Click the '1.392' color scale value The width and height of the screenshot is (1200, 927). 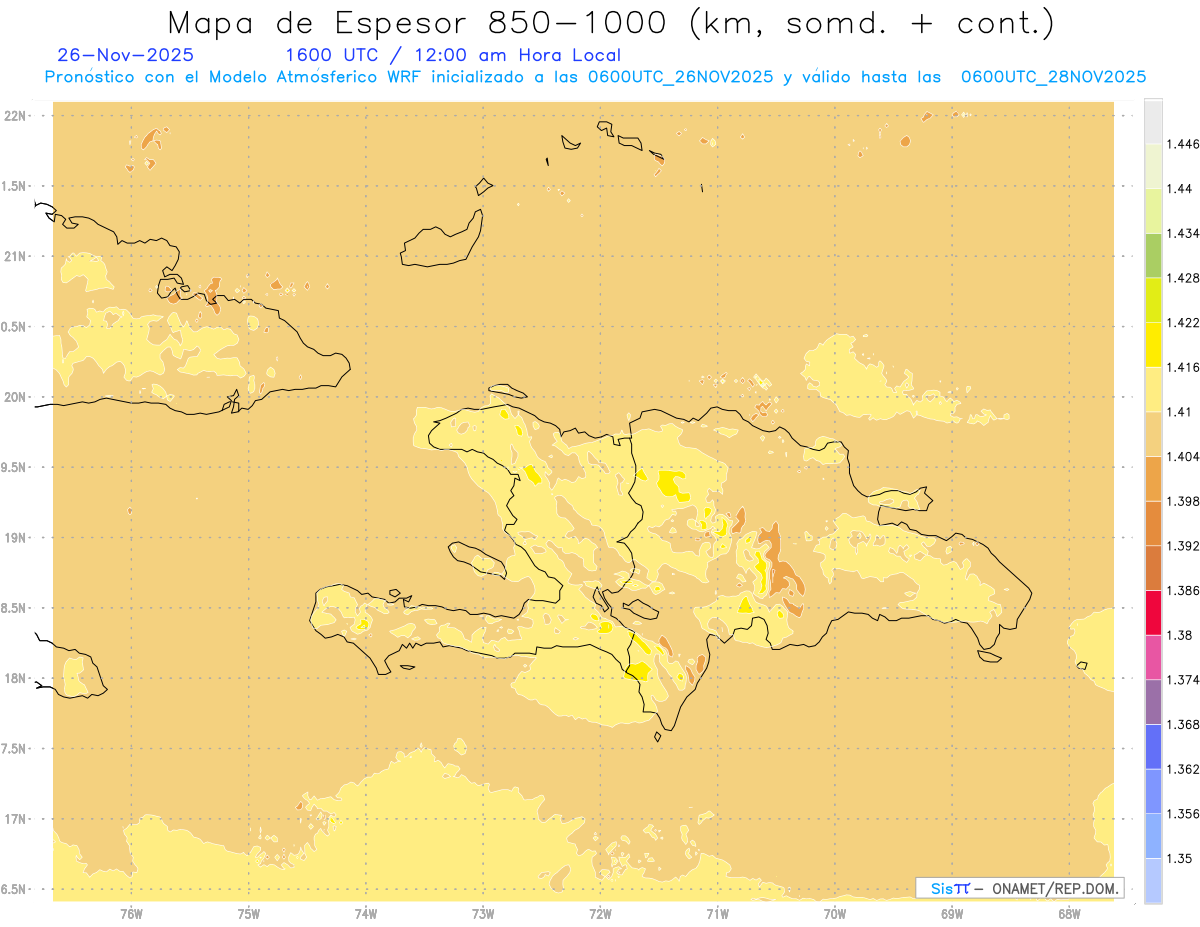1183,546
